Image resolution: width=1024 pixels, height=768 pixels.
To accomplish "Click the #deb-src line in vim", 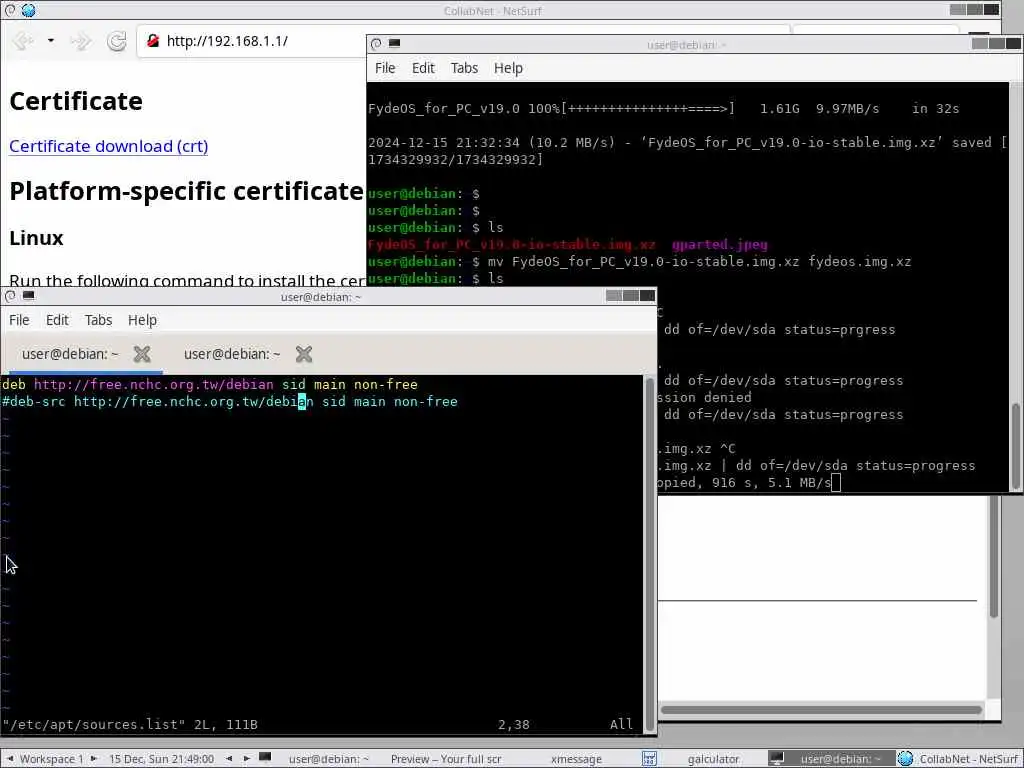I will 230,402.
